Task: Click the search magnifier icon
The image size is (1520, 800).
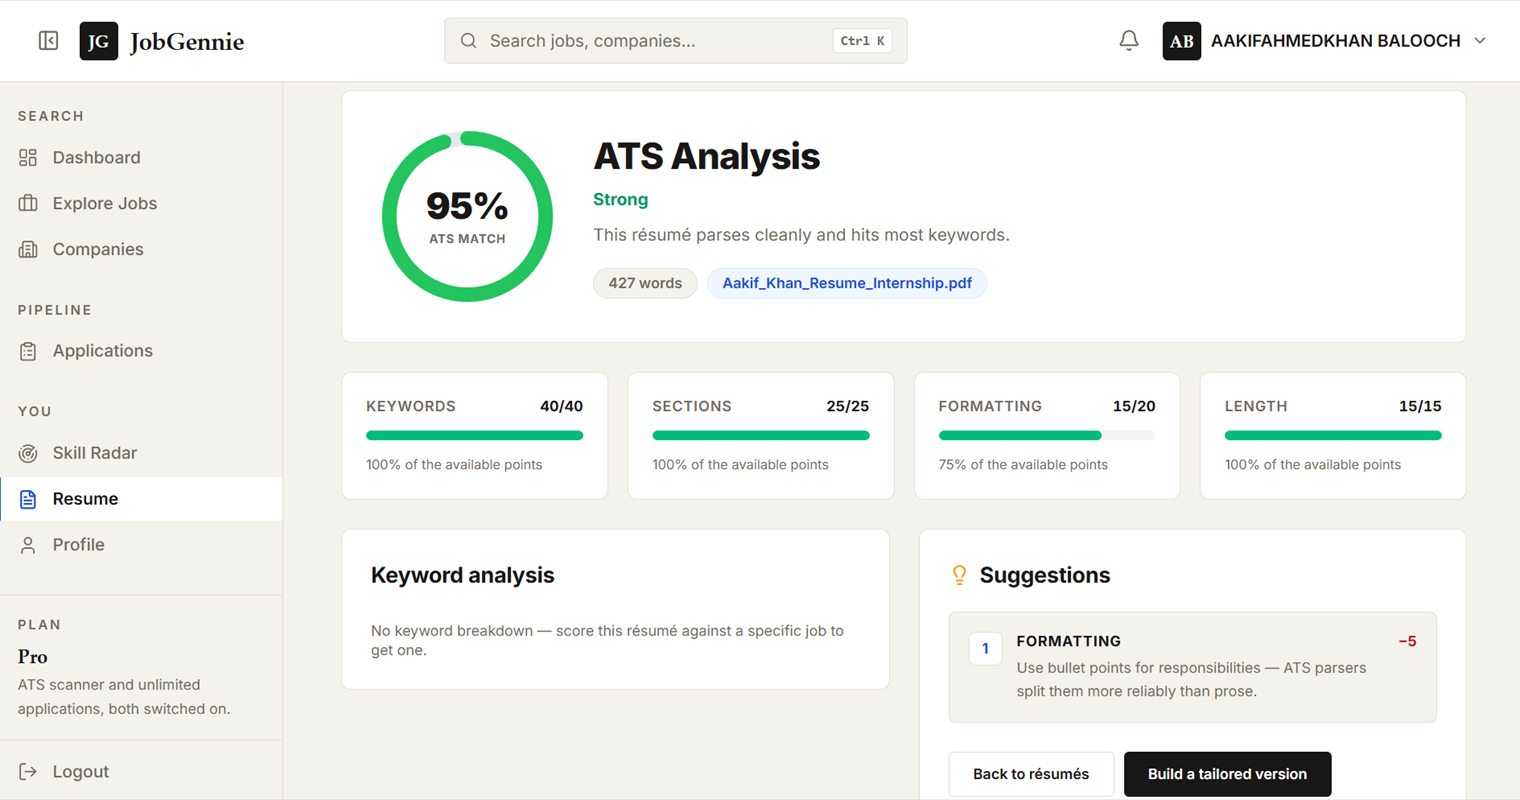Action: tap(468, 41)
